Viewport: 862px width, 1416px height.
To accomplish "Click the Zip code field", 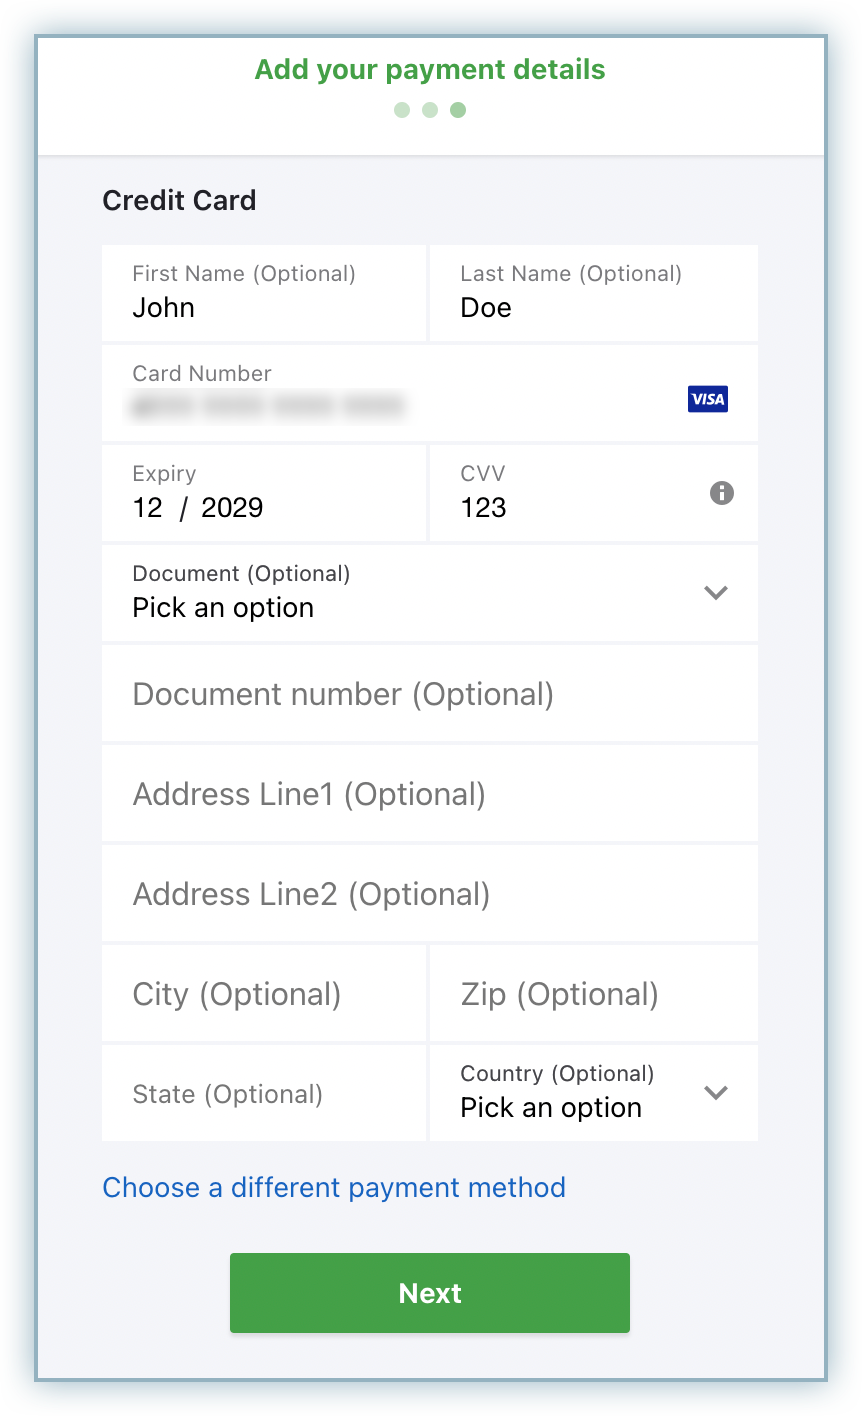I will pos(593,993).
